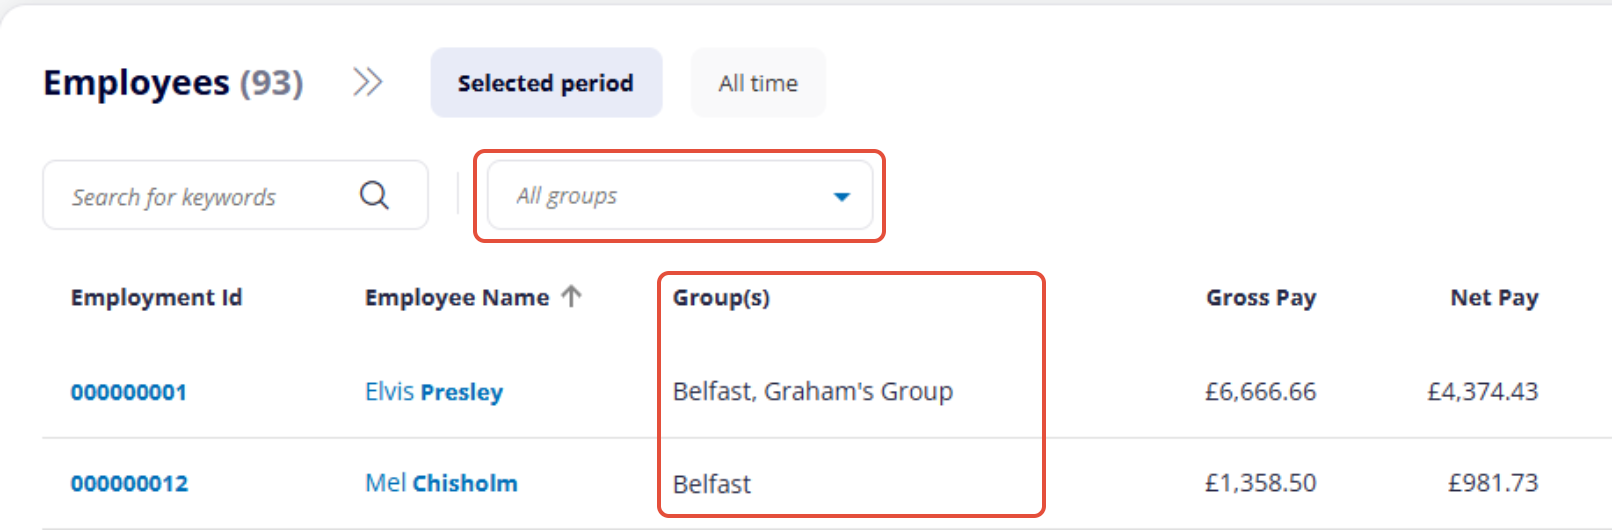Click Elvis Presley's gross pay £6,666.66

tap(1260, 392)
